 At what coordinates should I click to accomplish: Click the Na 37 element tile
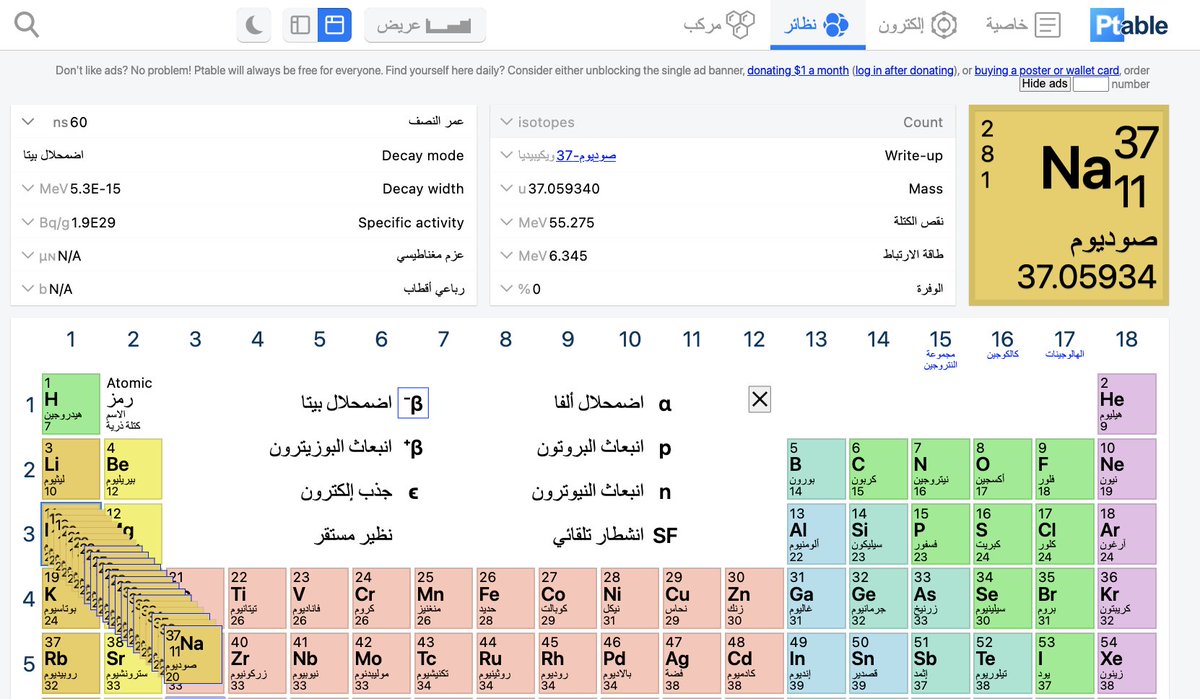point(1069,205)
